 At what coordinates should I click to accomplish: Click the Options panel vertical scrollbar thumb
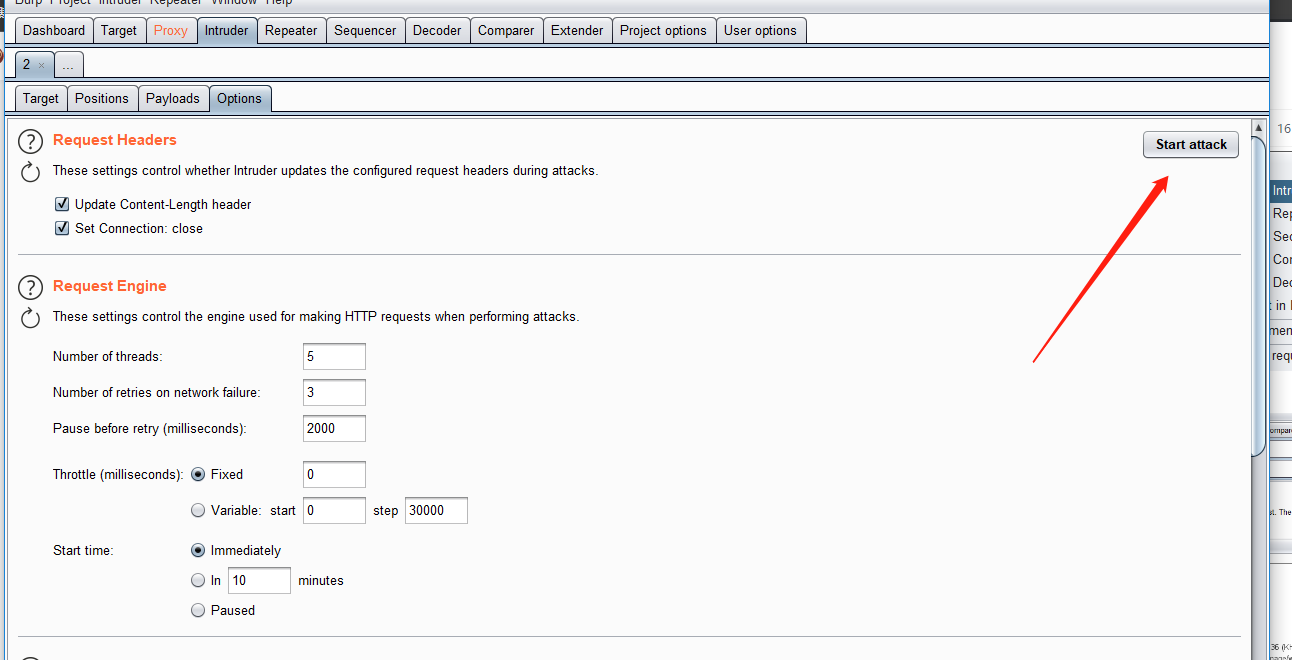coord(1259,295)
